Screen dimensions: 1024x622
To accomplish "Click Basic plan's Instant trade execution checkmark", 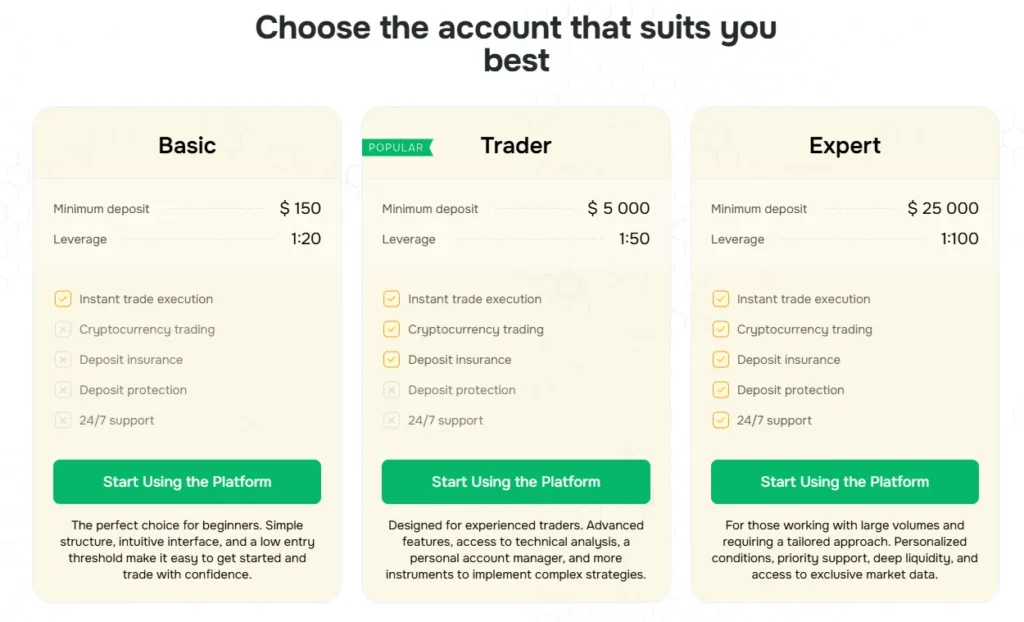I will (x=63, y=299).
